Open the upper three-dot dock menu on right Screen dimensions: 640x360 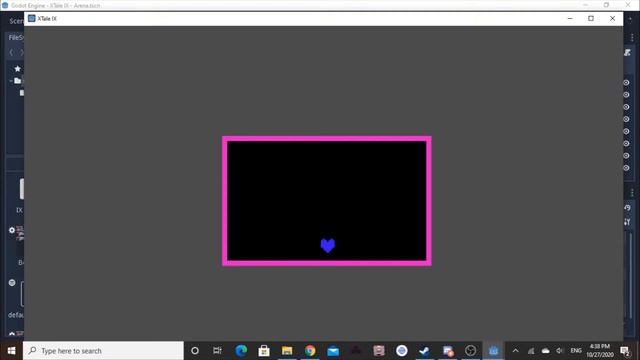click(x=632, y=38)
